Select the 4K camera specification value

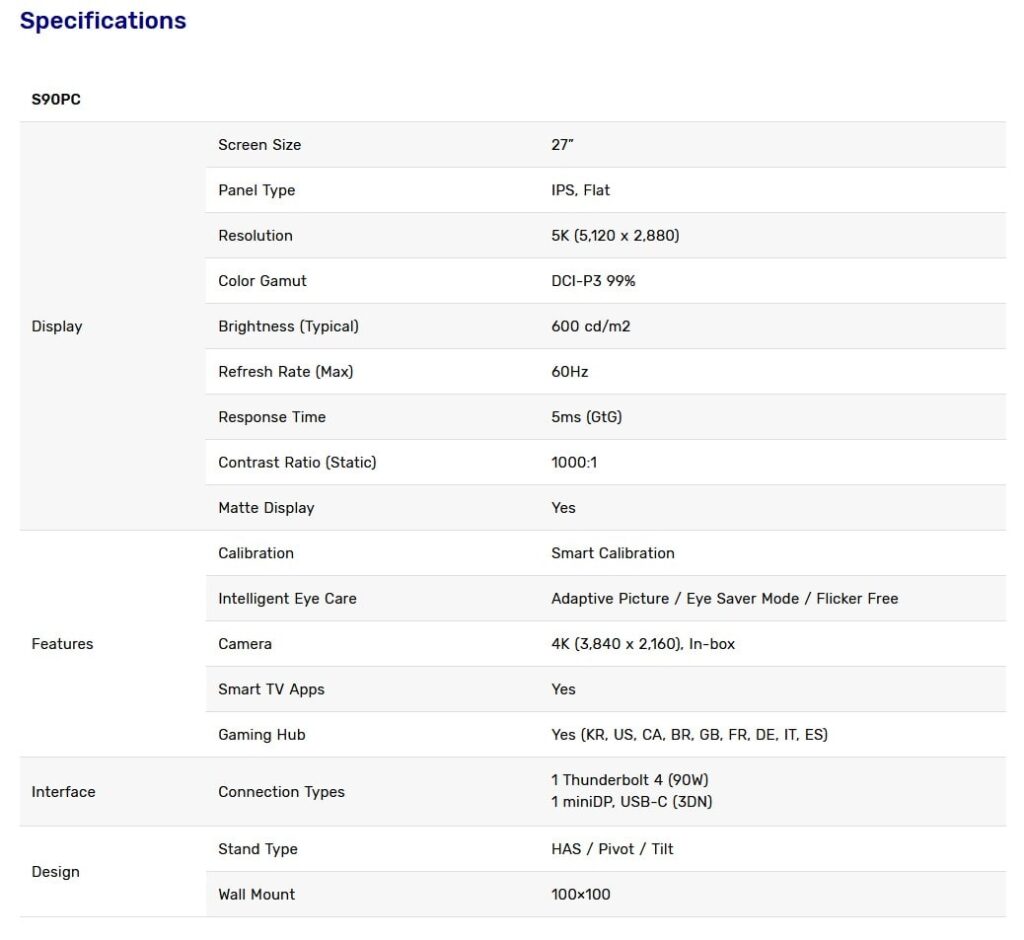[642, 644]
